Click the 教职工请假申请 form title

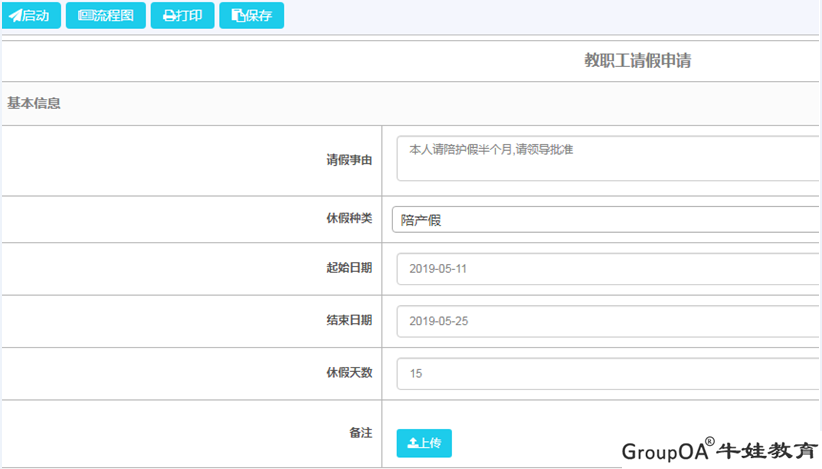point(637,61)
